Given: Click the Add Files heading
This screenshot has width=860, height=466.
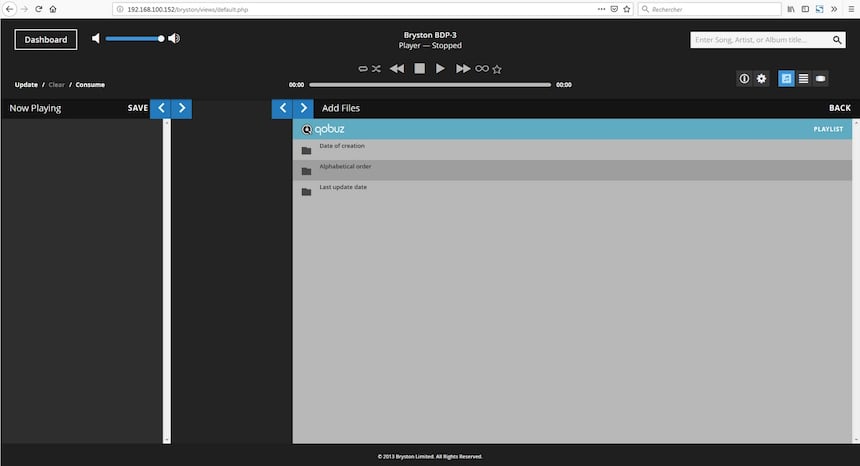Looking at the screenshot, I should tap(341, 109).
